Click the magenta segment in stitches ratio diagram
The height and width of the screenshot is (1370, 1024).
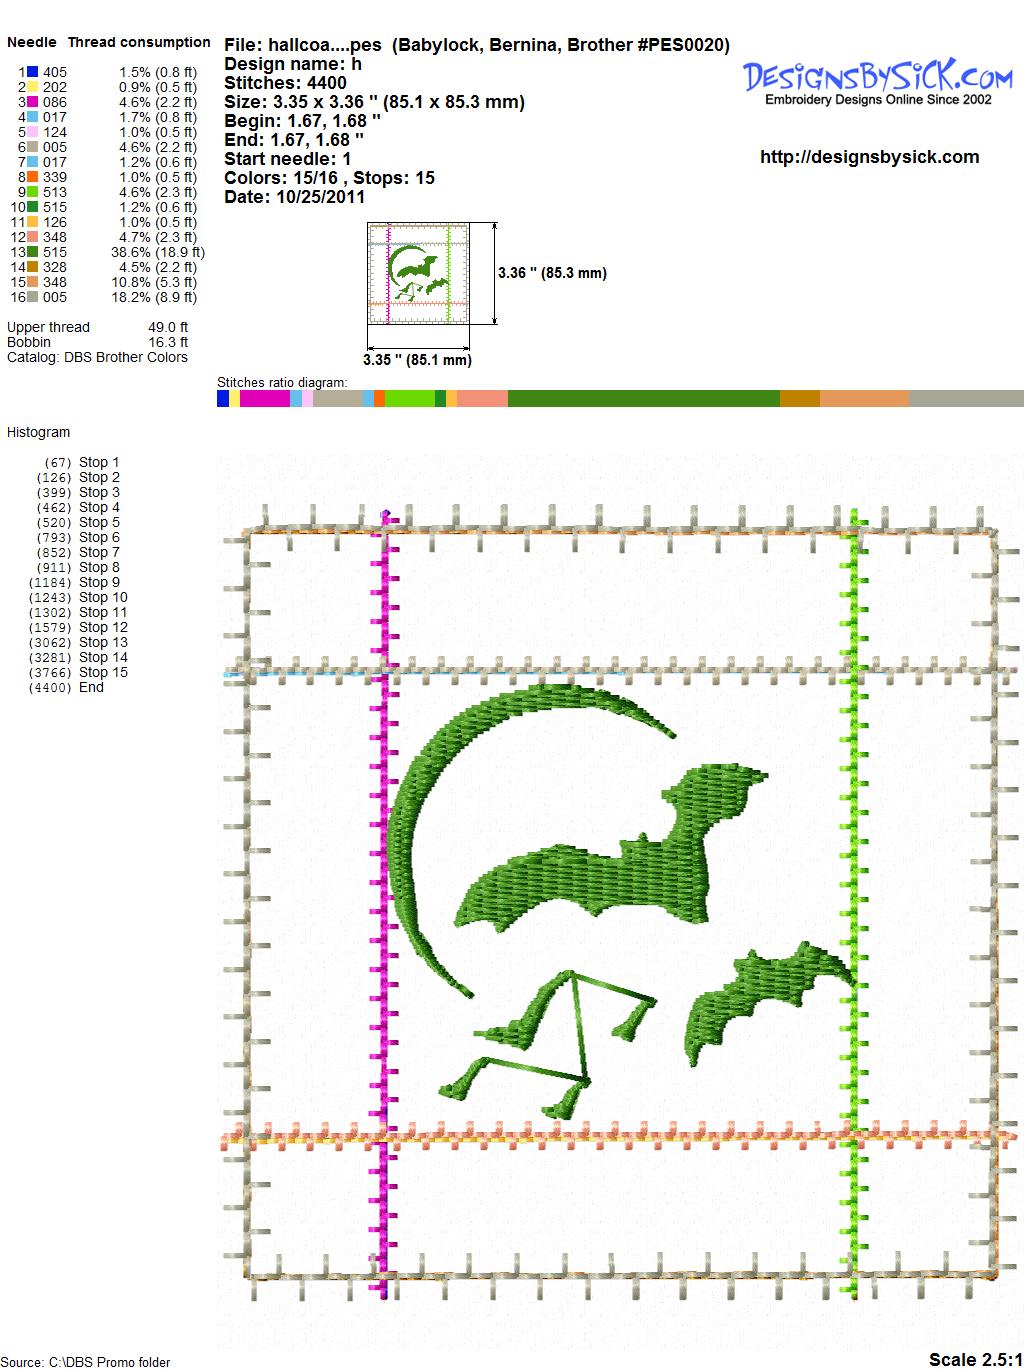[x=264, y=399]
